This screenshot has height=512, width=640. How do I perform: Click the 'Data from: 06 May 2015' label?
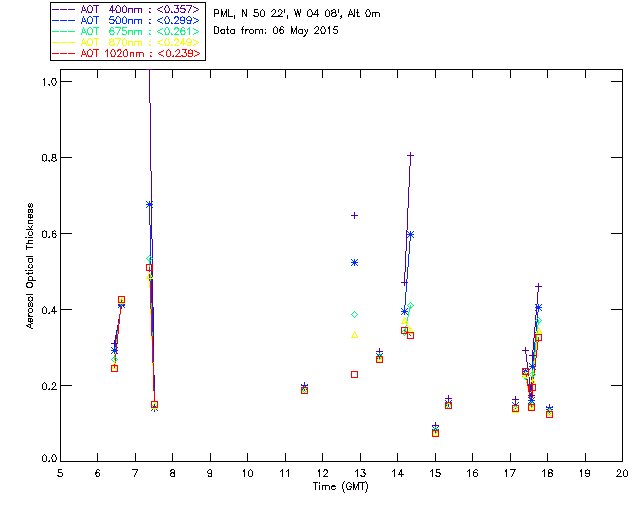pyautogui.click(x=276, y=31)
